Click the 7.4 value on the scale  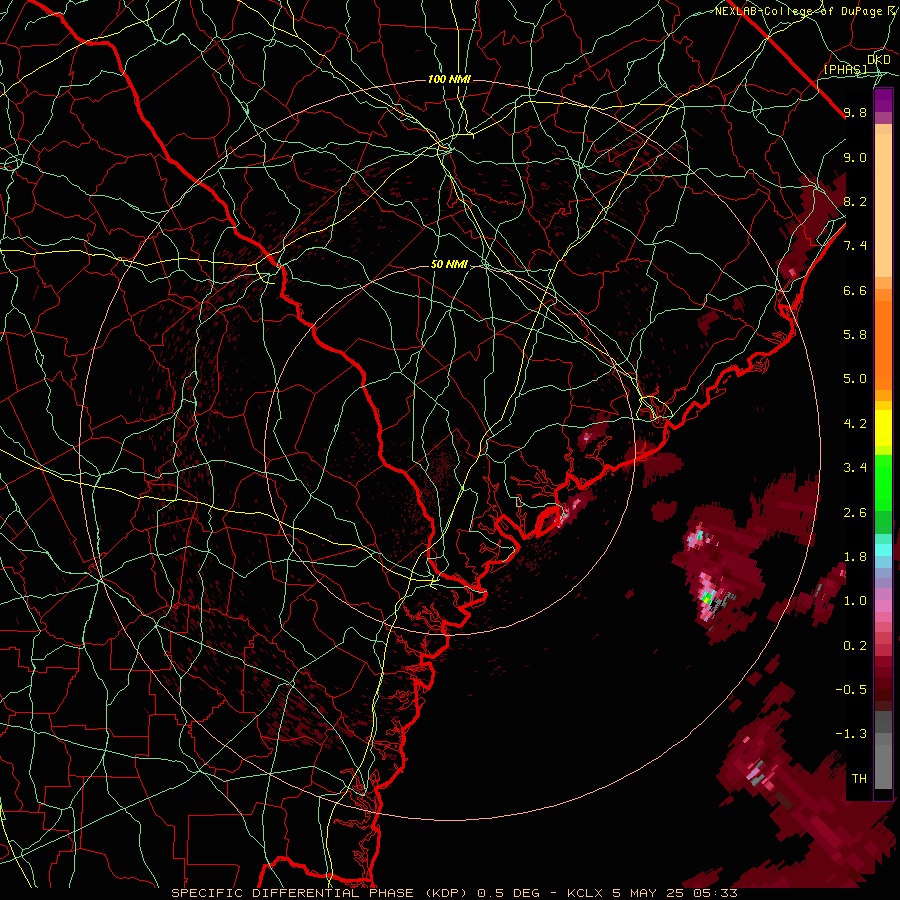[x=855, y=246]
